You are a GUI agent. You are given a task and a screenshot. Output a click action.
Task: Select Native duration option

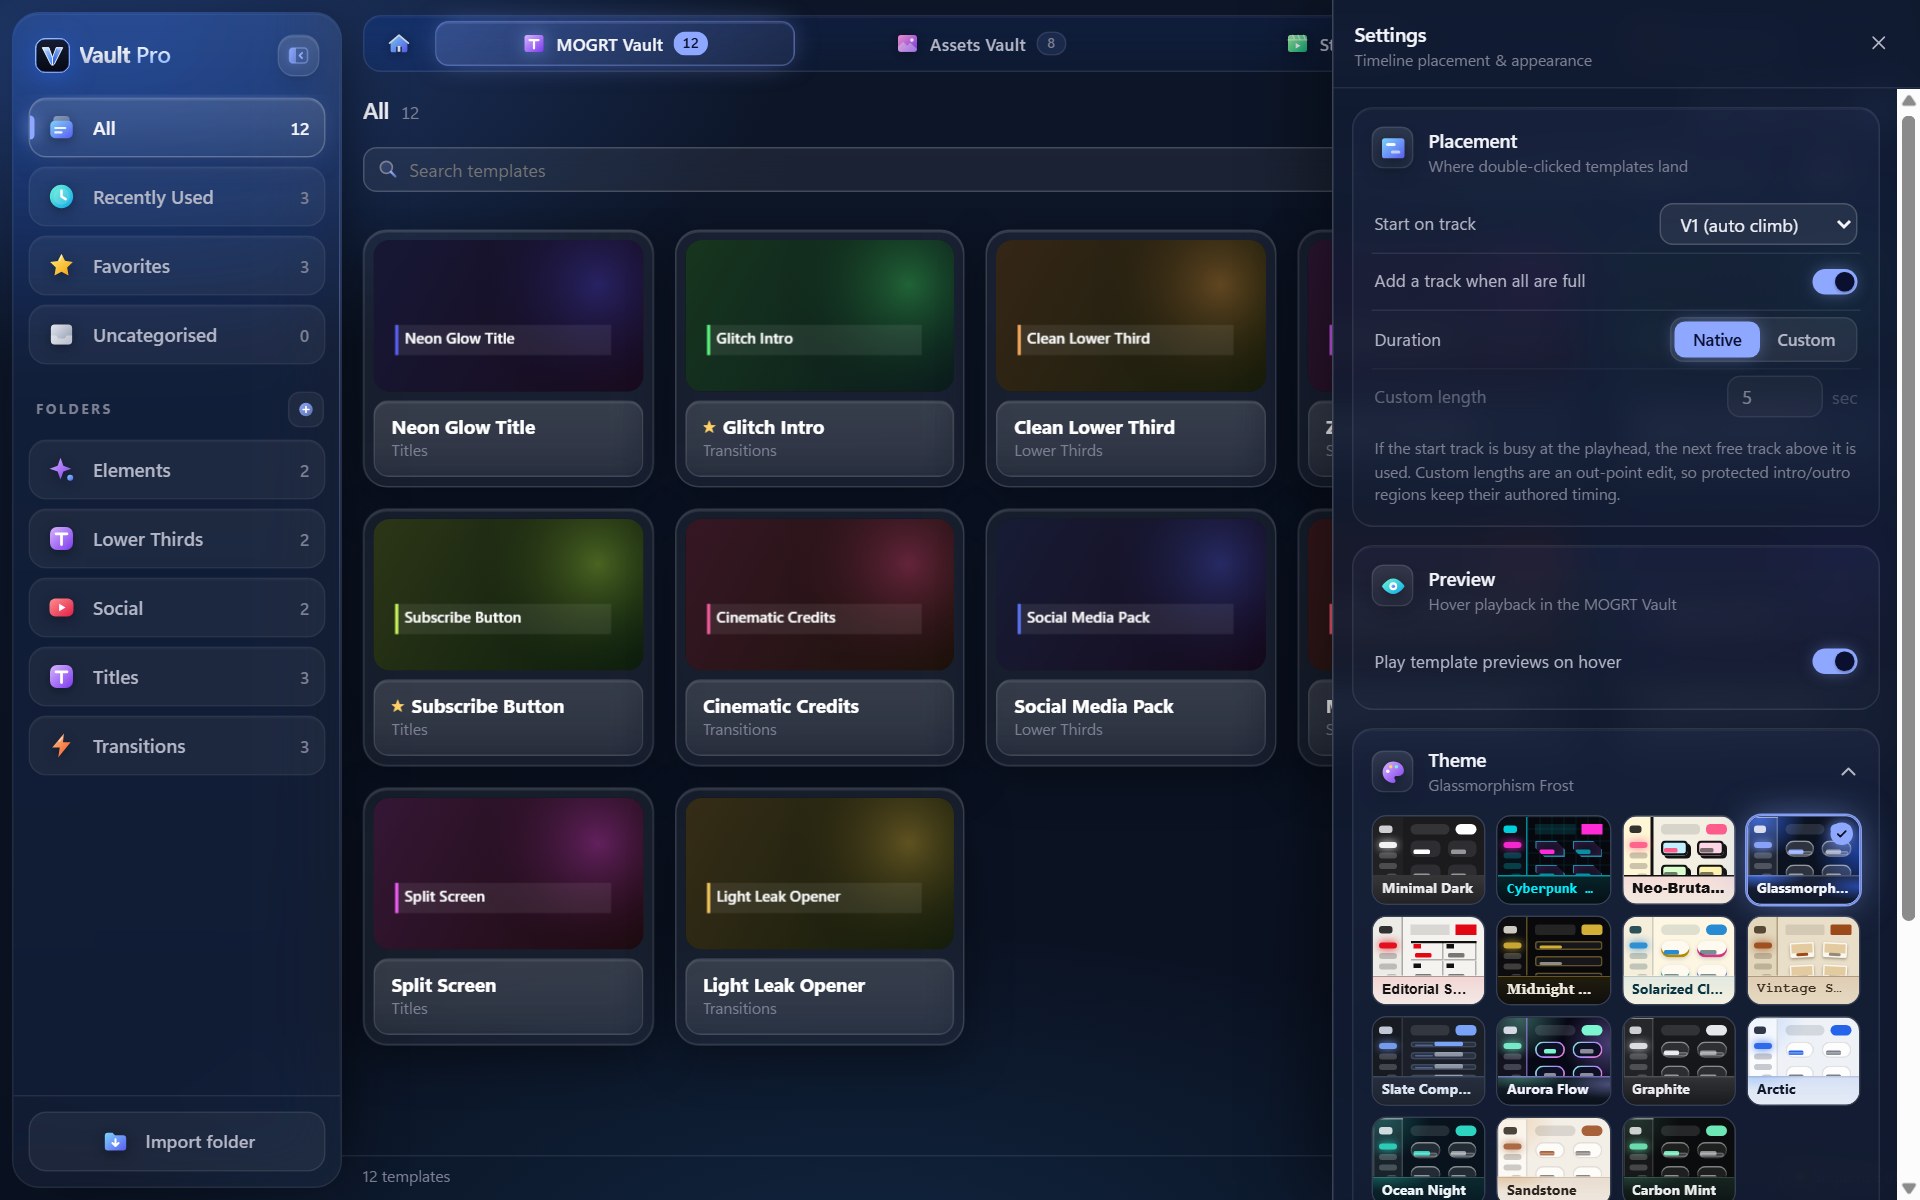click(1717, 340)
